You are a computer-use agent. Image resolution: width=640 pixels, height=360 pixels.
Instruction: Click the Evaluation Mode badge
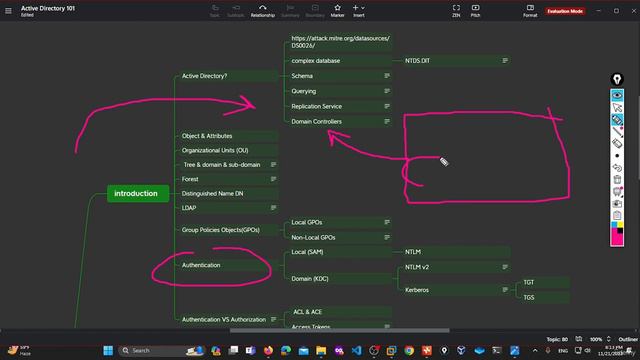[565, 11]
